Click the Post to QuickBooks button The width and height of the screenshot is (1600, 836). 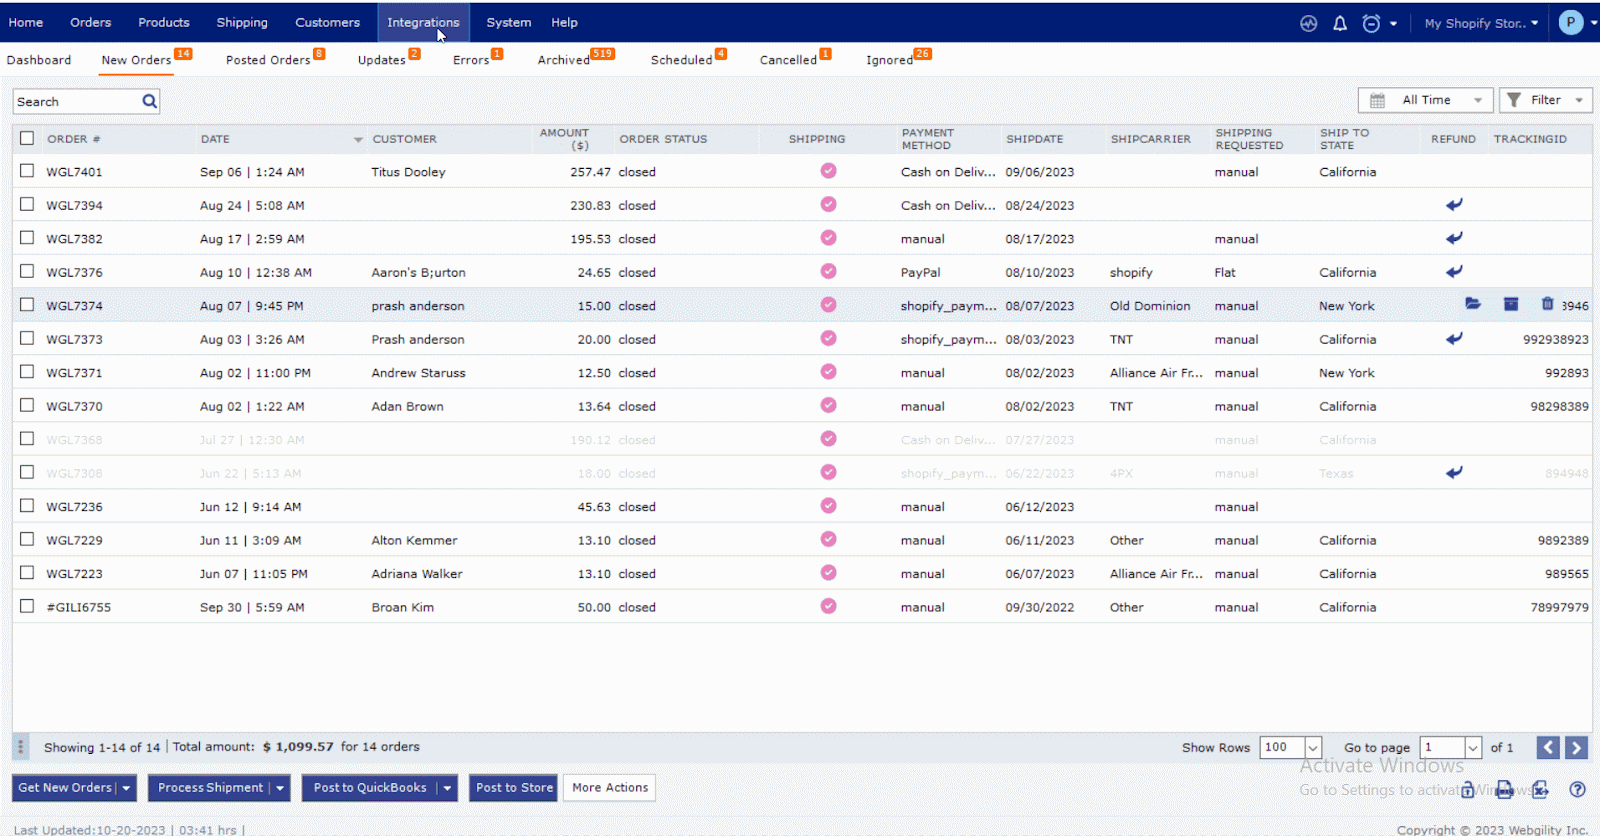[x=370, y=788]
